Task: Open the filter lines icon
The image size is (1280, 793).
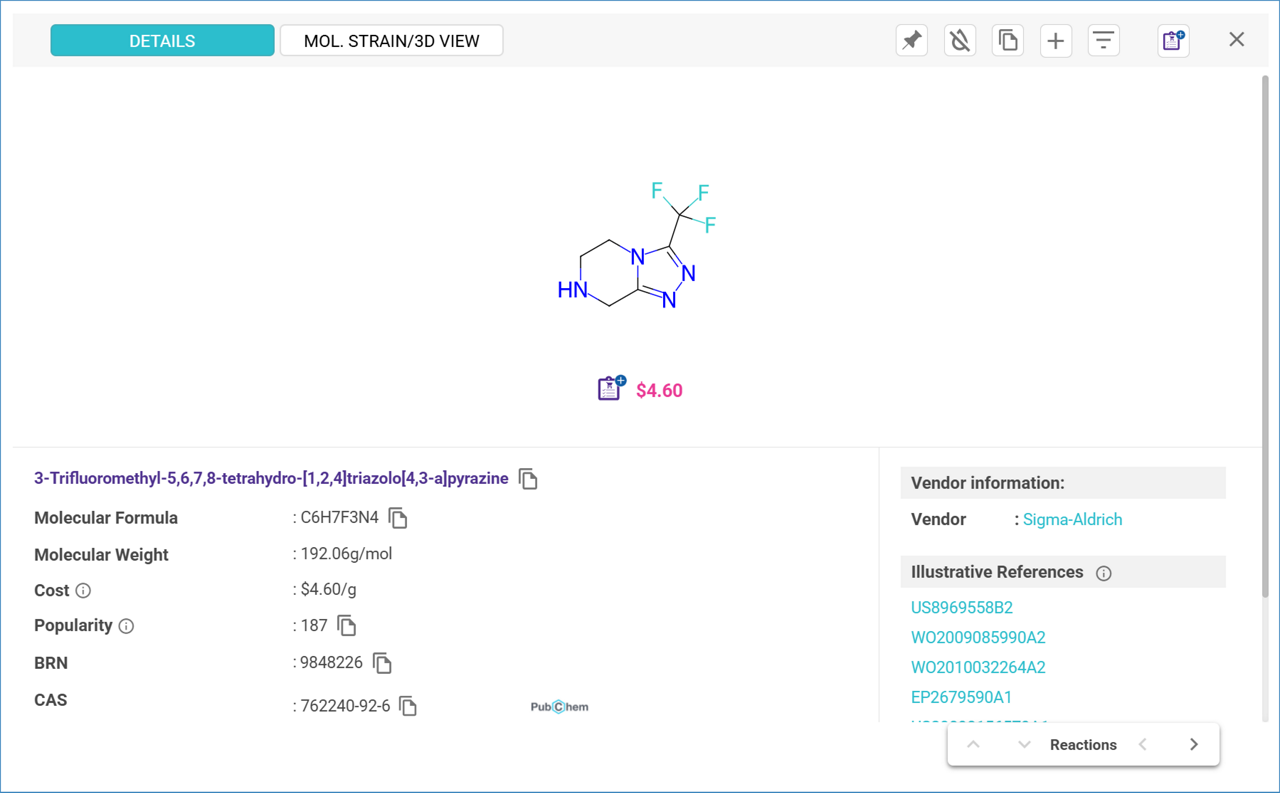Action: click(1103, 41)
